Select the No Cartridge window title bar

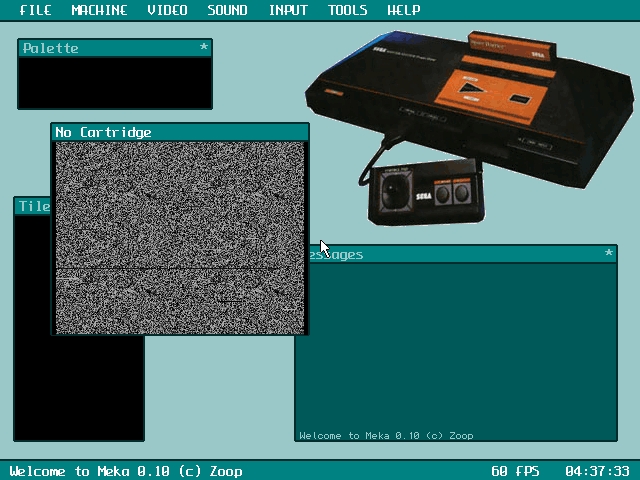180,132
